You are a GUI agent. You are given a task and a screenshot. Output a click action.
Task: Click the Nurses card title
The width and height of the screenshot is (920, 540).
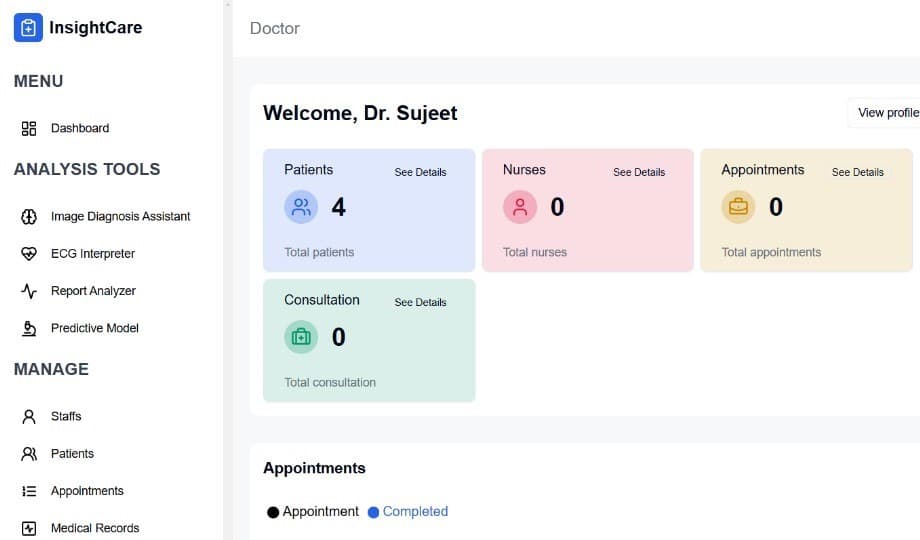[524, 170]
